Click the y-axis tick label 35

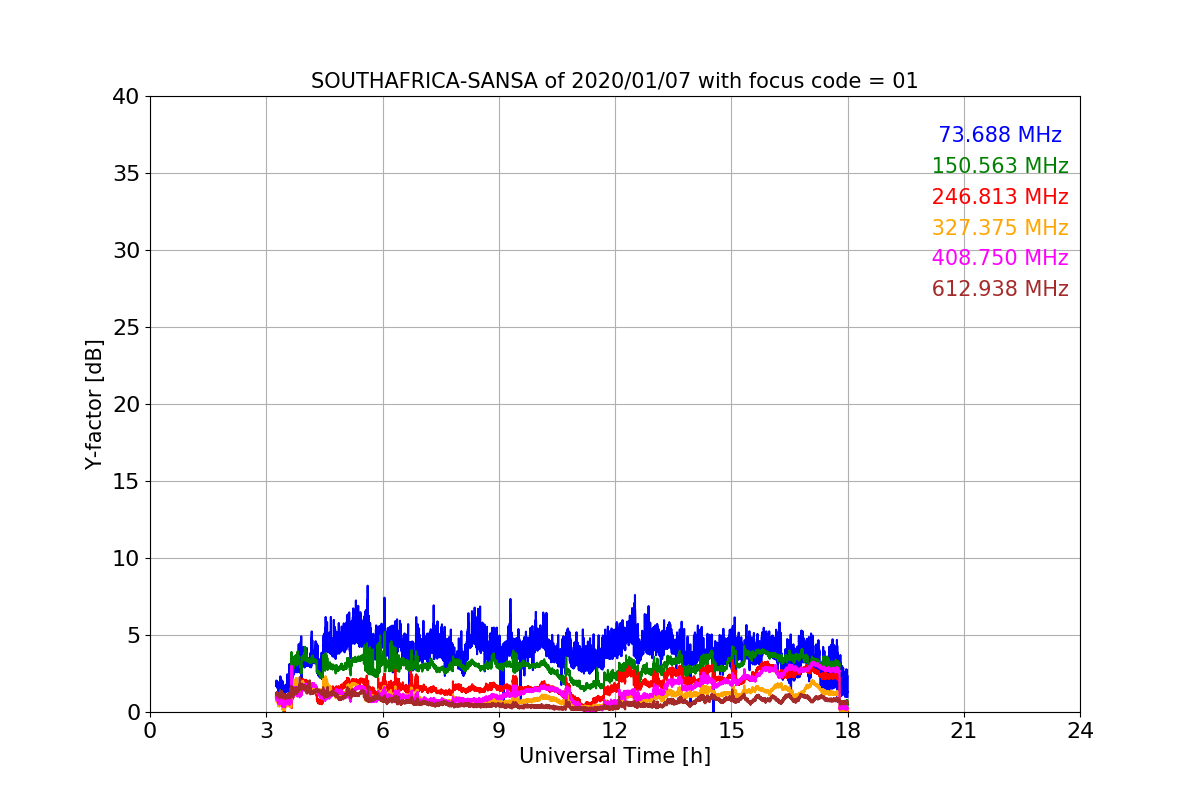125,174
